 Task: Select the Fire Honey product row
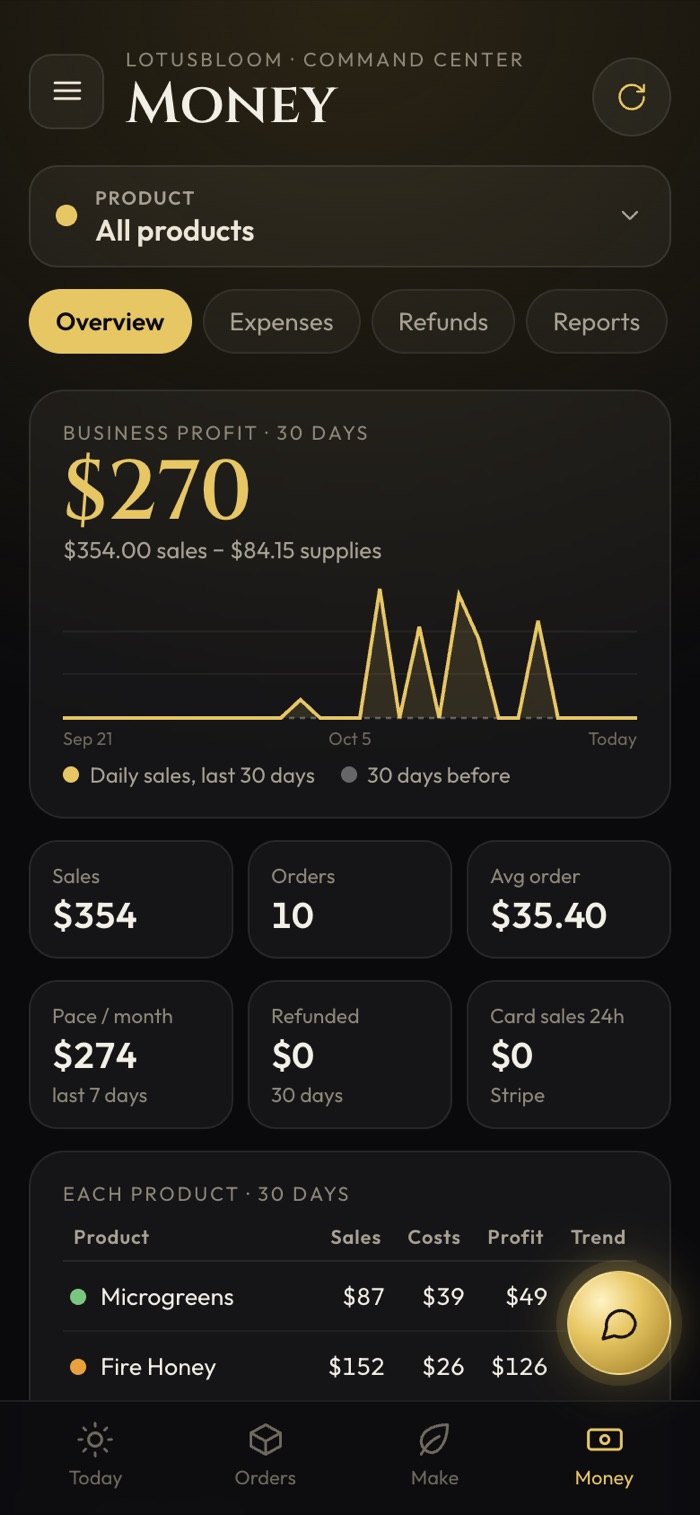click(x=350, y=1367)
